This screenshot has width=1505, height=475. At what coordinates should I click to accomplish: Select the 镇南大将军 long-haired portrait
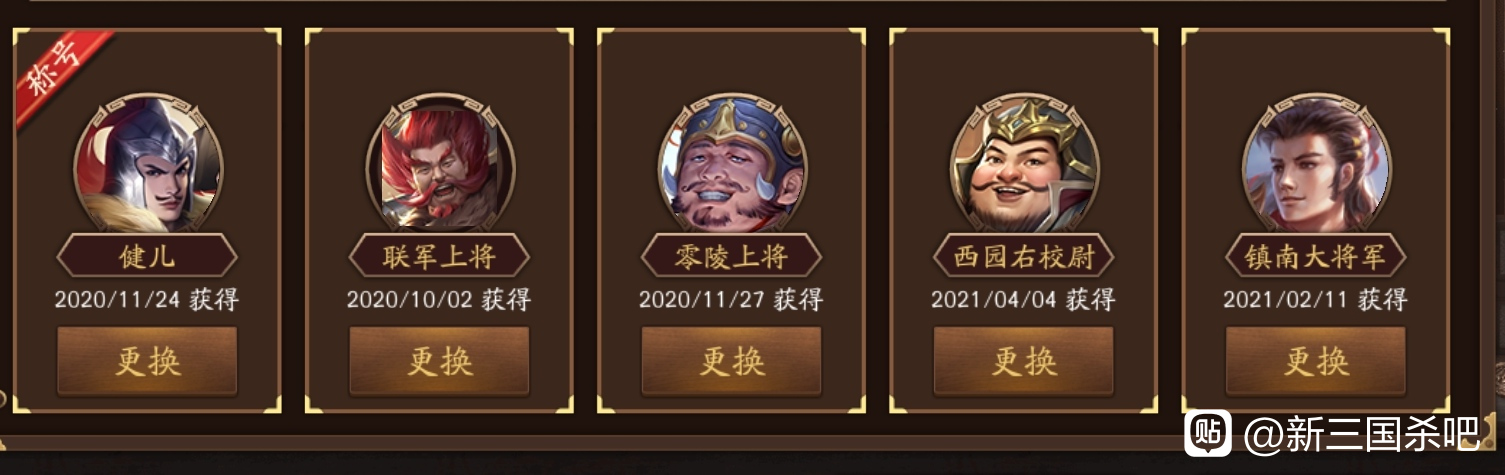(x=1316, y=164)
